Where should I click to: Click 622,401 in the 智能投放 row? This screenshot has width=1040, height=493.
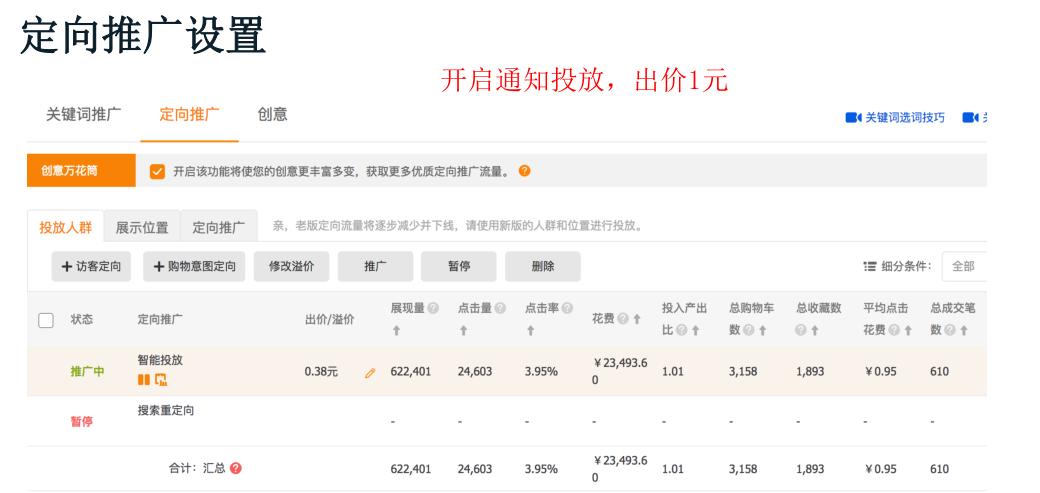[x=411, y=372]
